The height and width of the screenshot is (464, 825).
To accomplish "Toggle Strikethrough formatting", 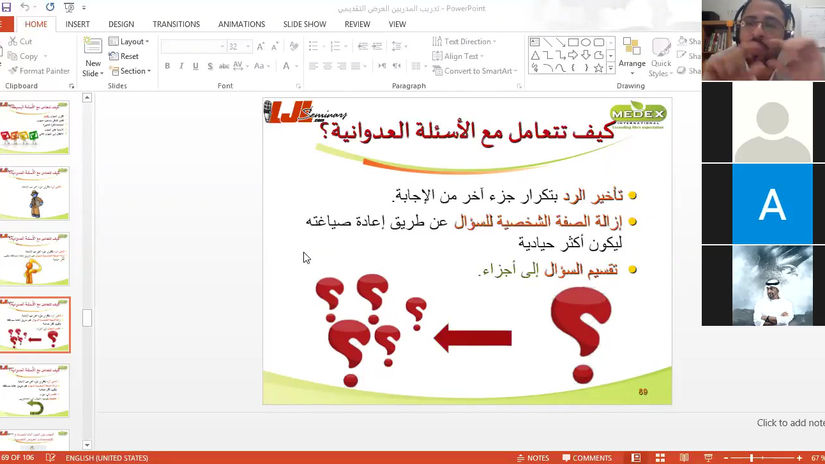I will click(224, 66).
